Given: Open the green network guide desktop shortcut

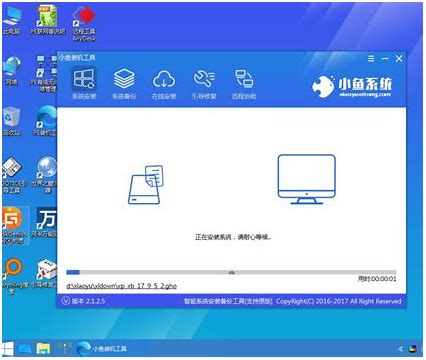Looking at the screenshot, I should [47, 21].
